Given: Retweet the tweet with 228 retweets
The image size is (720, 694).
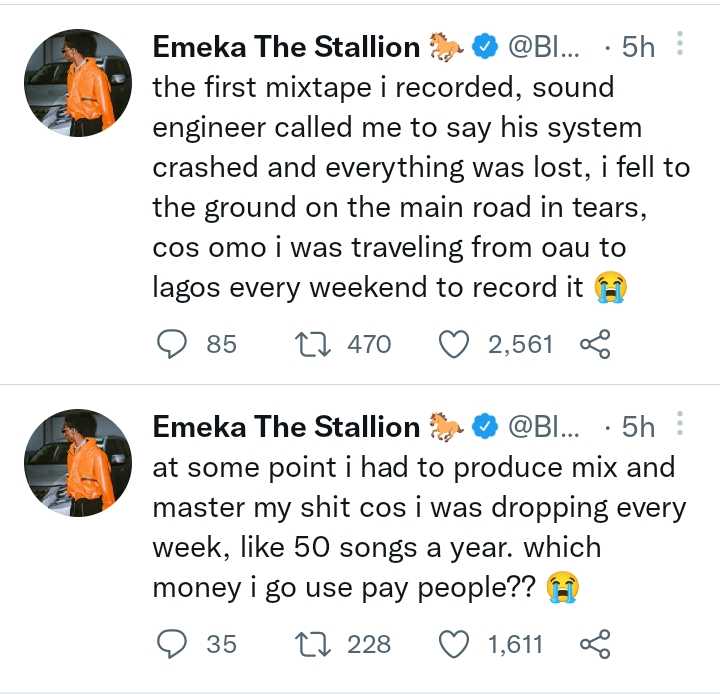Looking at the screenshot, I should (x=314, y=644).
